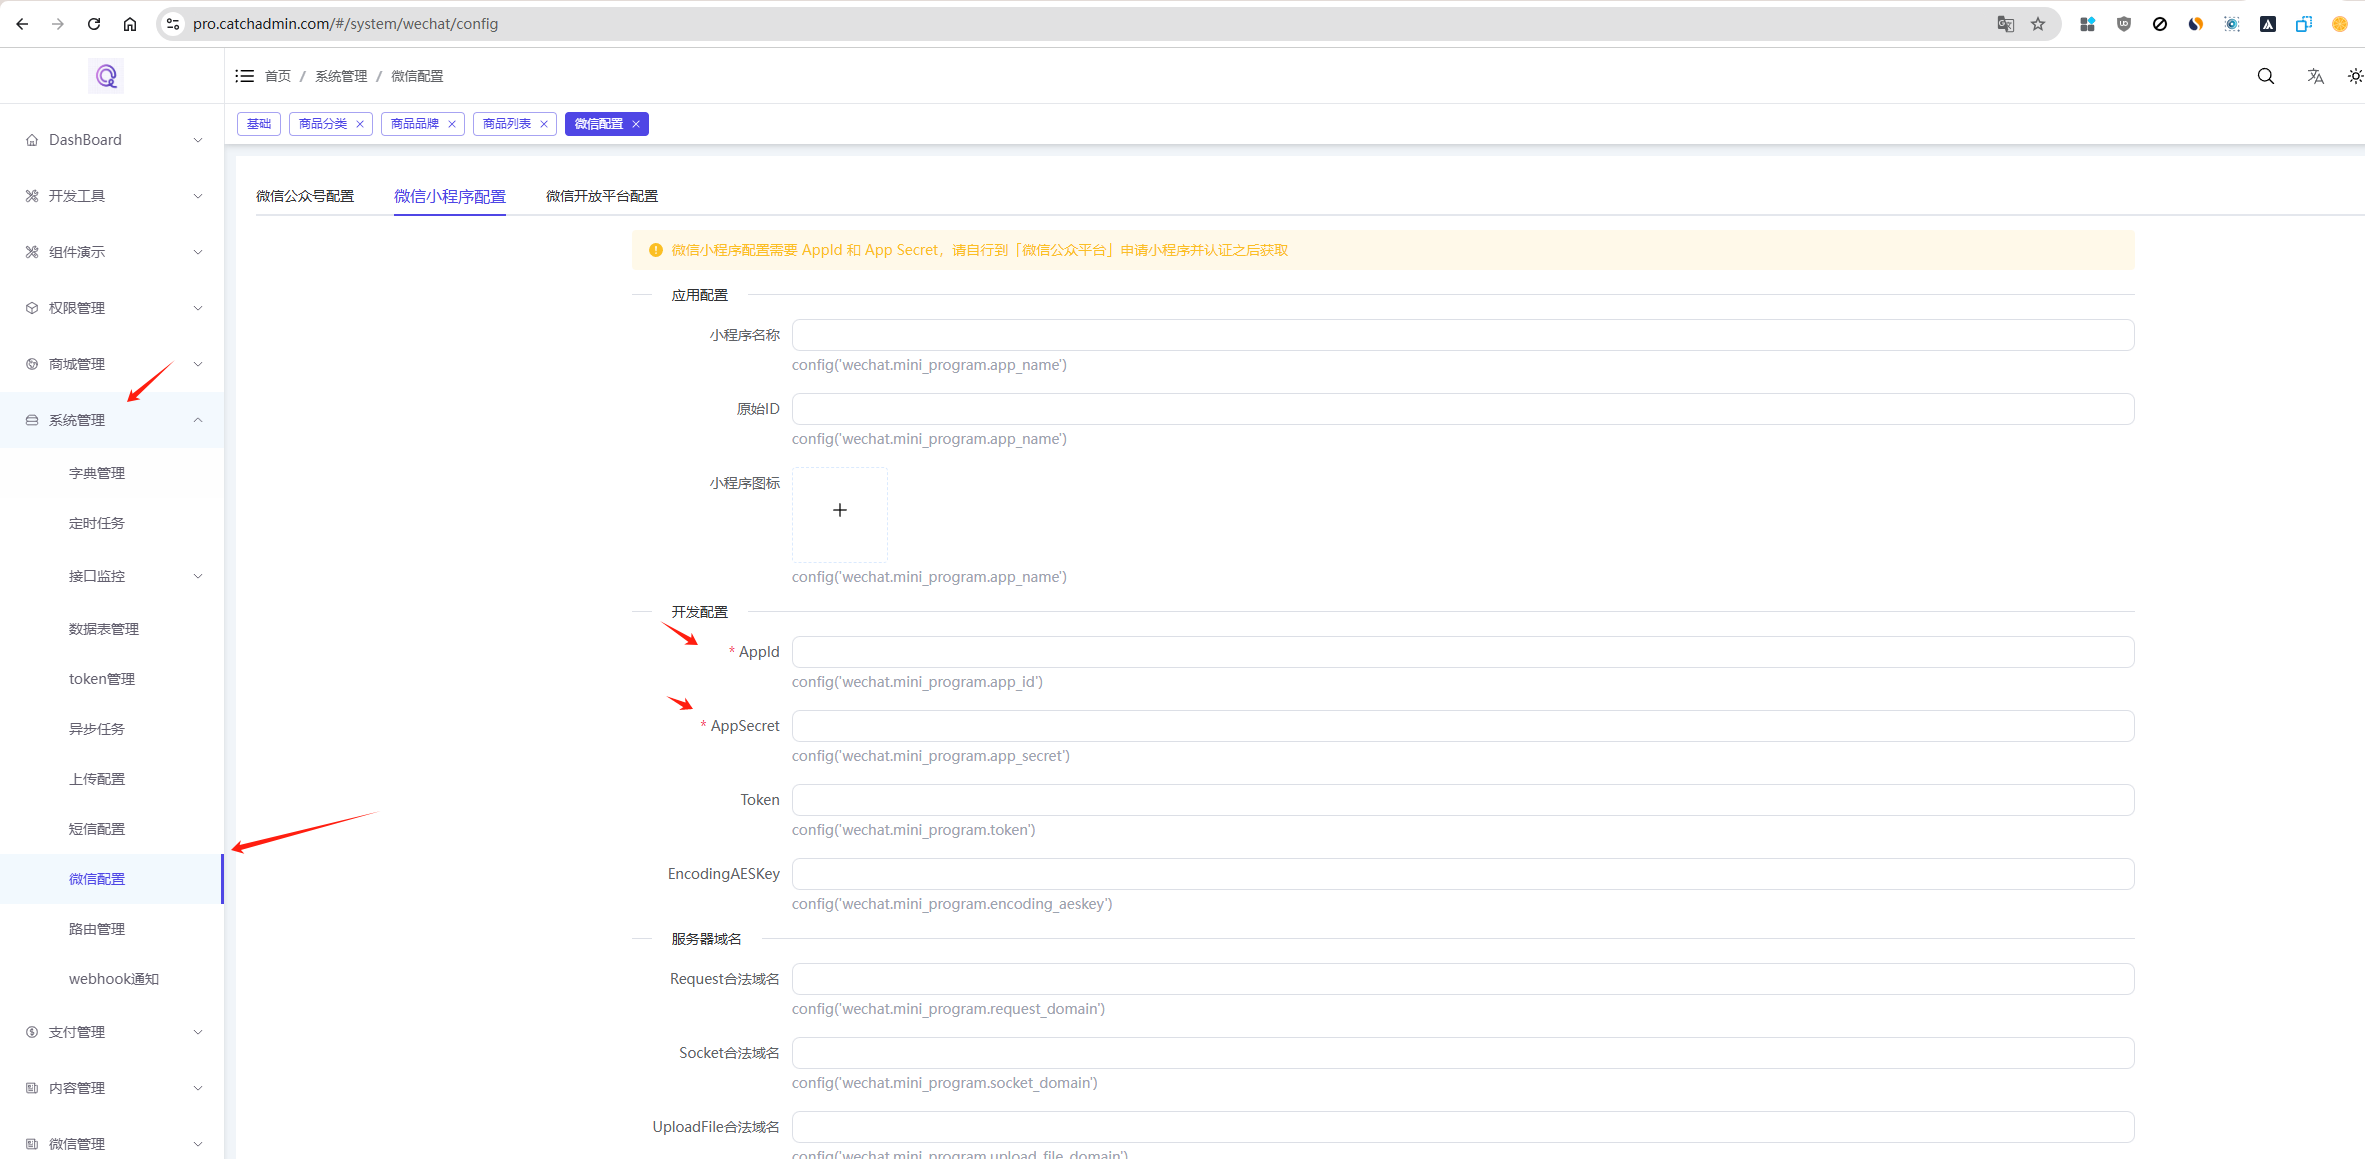Click the browser back arrow
This screenshot has height=1159, width=2365.
point(22,24)
